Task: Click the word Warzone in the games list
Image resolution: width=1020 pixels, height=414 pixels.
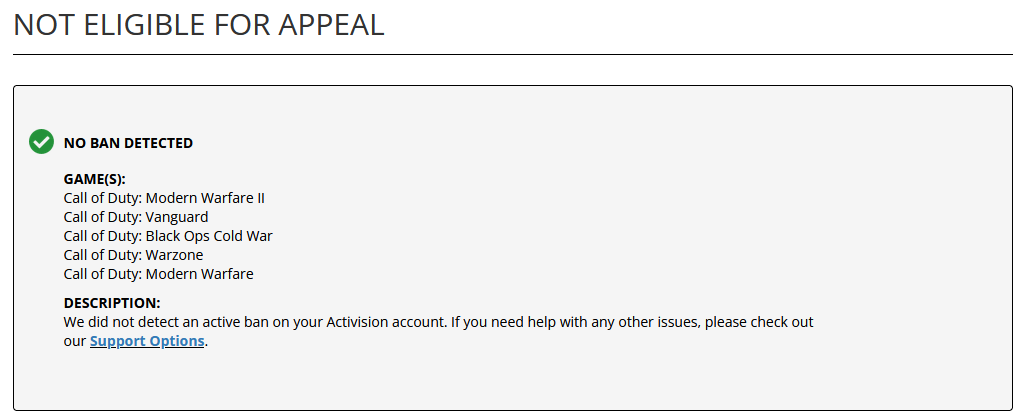Action: point(174,255)
